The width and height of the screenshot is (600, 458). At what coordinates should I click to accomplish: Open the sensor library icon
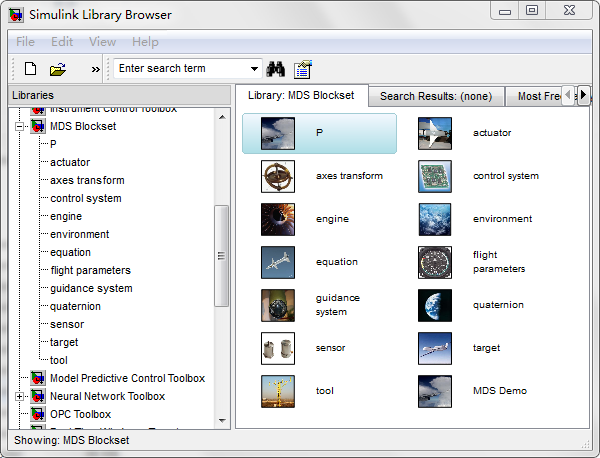tap(278, 348)
